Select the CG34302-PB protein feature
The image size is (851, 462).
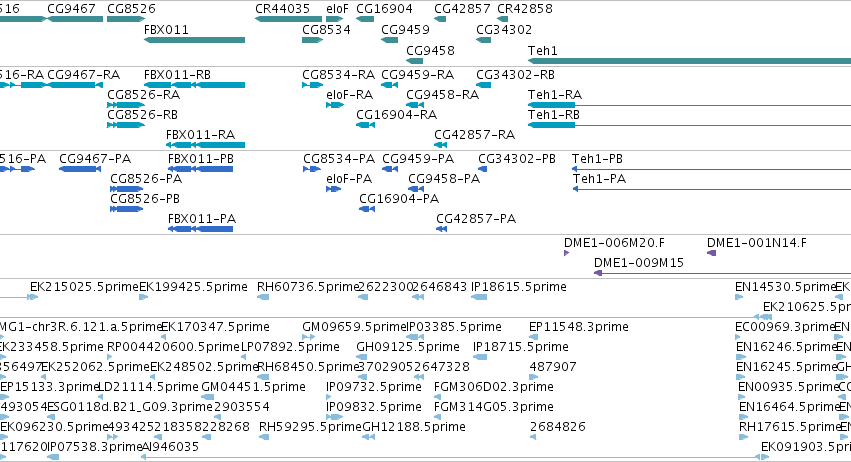482,169
